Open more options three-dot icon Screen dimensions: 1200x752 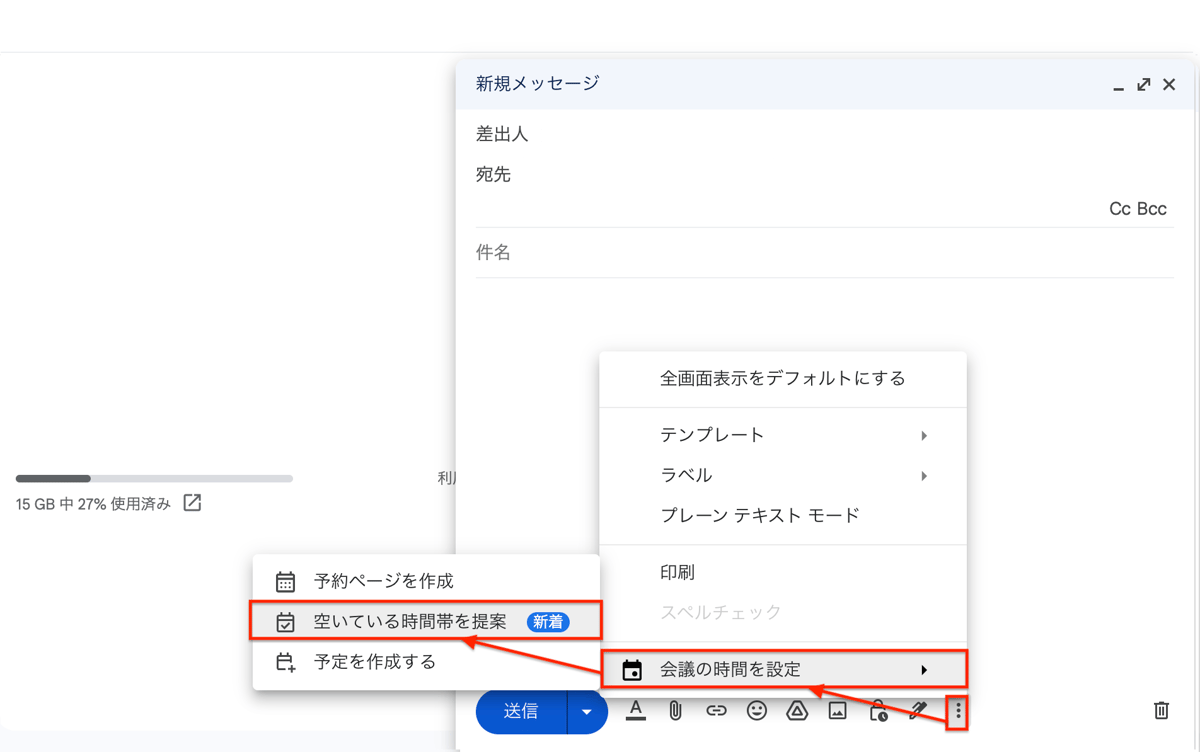click(x=958, y=711)
